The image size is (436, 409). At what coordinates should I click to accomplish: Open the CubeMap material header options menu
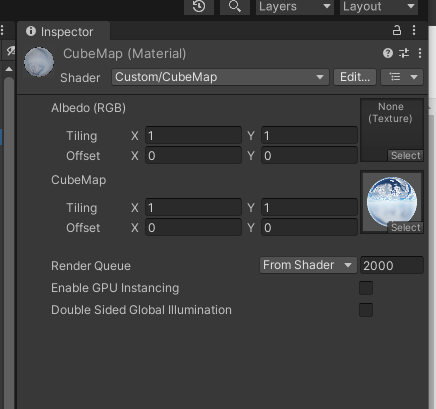click(x=420, y=53)
